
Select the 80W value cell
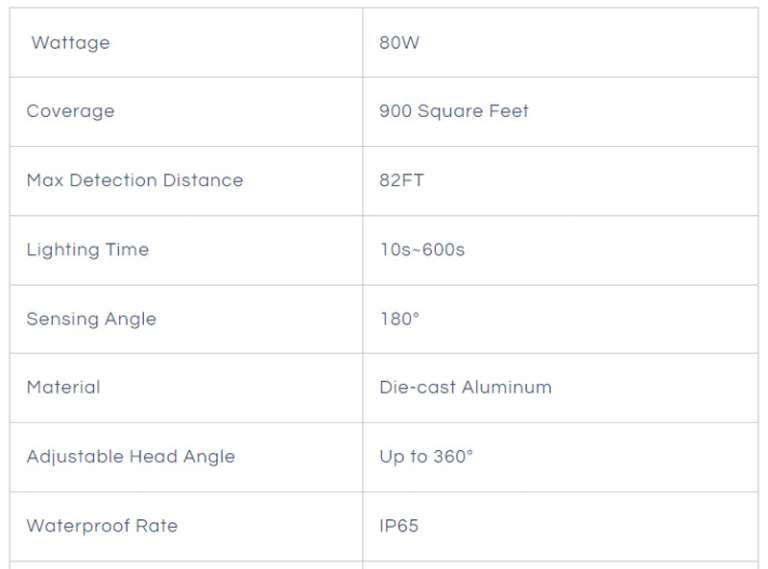pyautogui.click(x=399, y=43)
